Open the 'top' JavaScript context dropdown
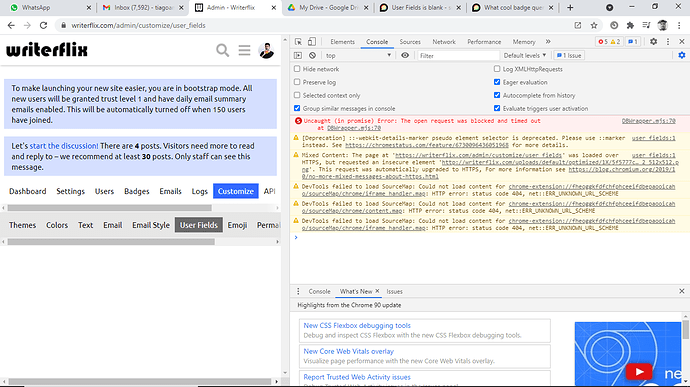The image size is (690, 387). point(358,55)
